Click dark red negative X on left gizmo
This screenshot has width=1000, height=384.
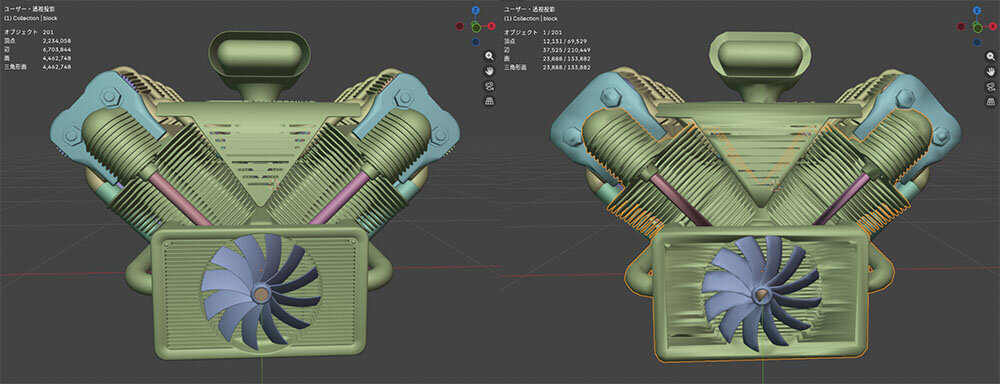point(460,26)
